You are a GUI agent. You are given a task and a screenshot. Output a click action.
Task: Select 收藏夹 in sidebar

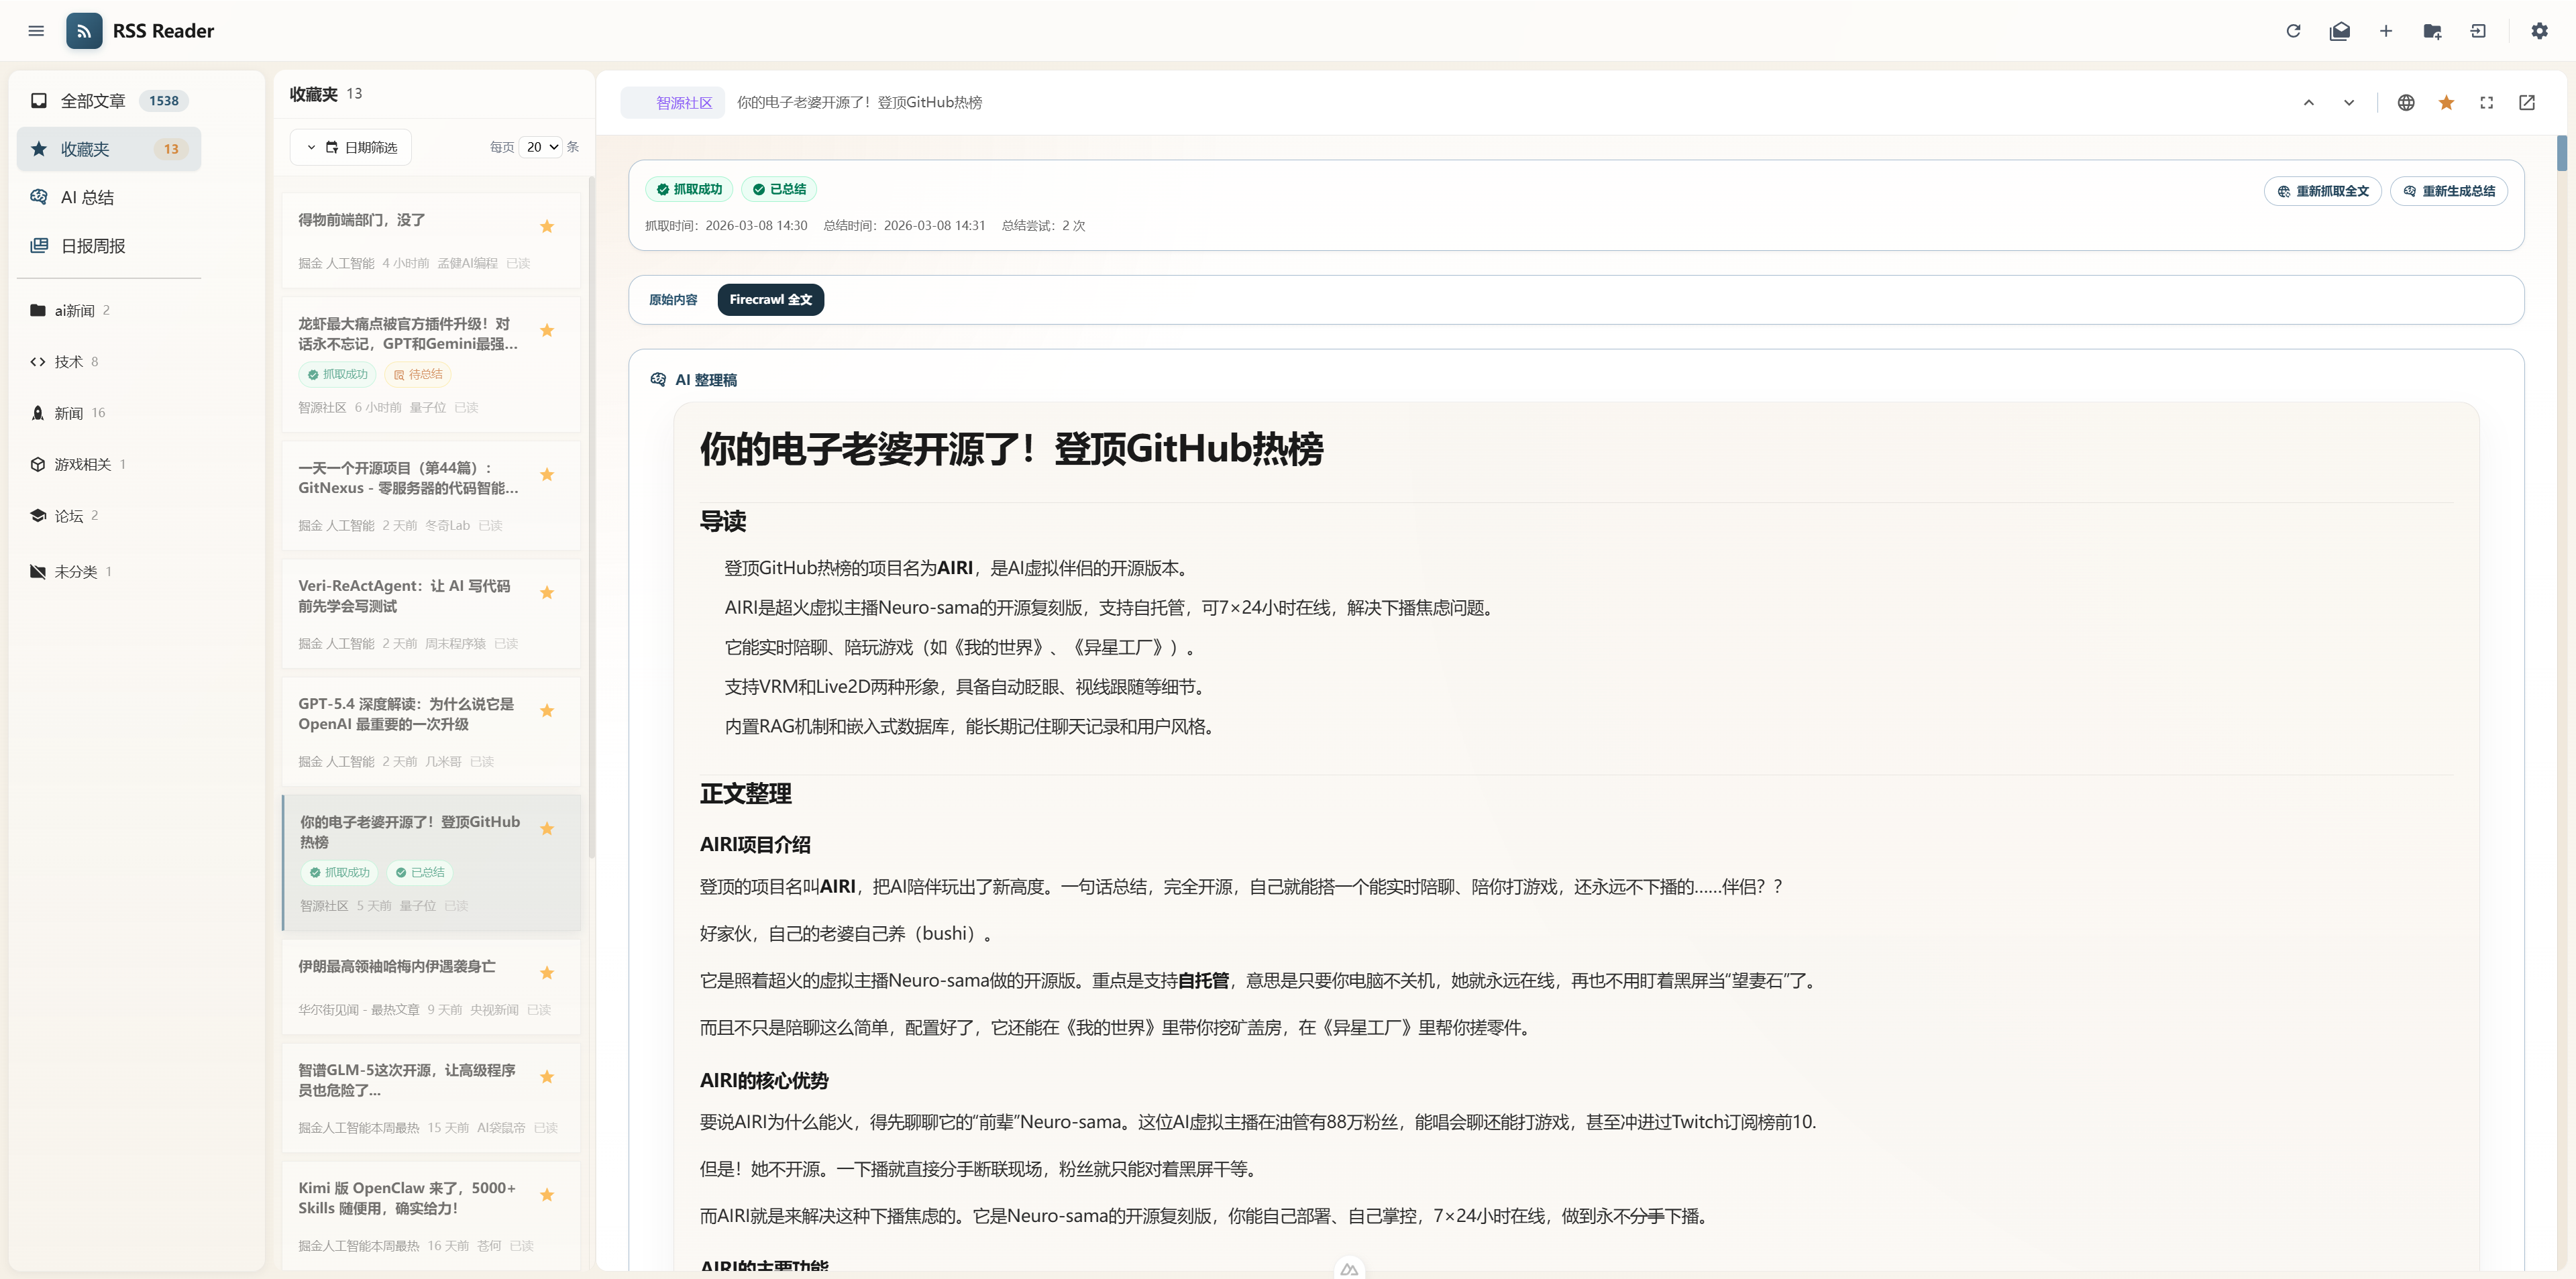tap(109, 149)
